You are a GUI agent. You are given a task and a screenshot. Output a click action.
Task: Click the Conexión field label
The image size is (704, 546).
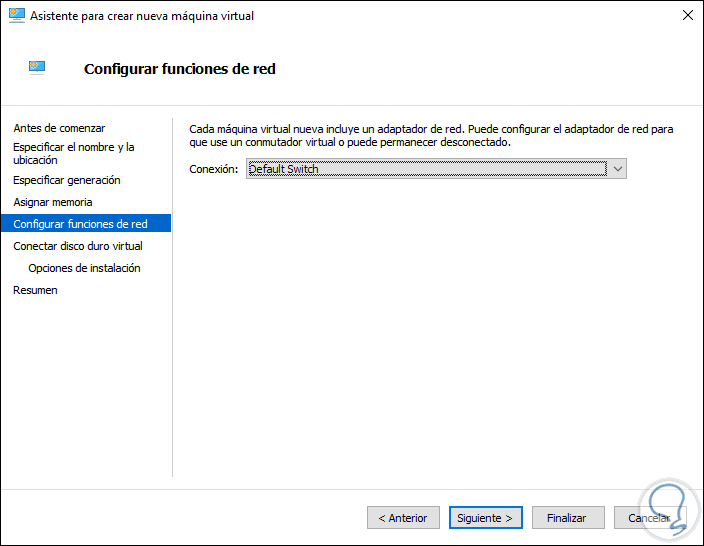(x=214, y=169)
